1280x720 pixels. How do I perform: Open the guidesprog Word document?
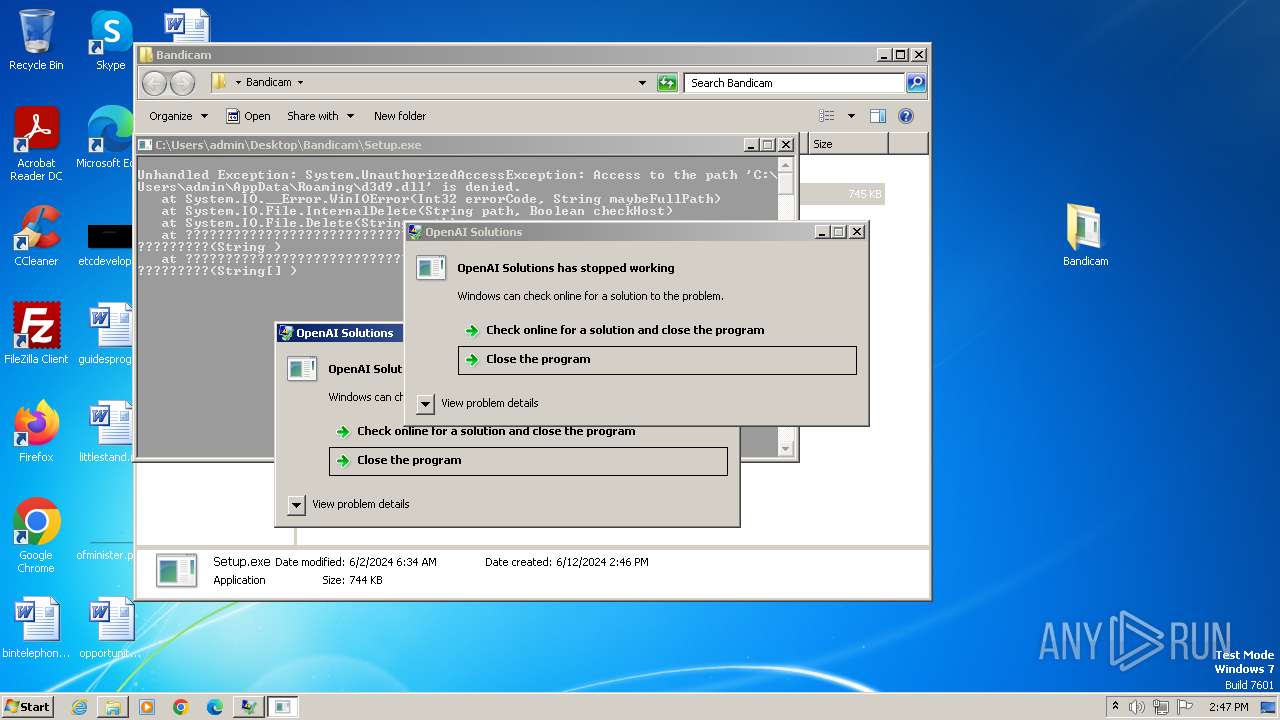pyautogui.click(x=108, y=333)
